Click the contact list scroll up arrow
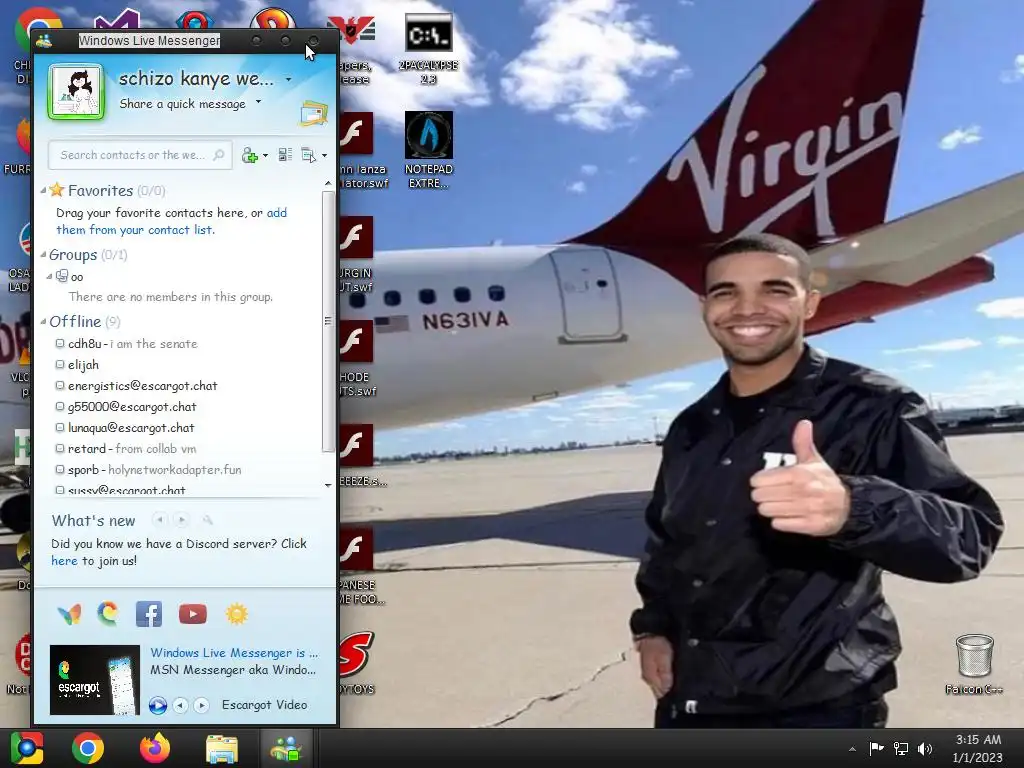 coord(328,184)
